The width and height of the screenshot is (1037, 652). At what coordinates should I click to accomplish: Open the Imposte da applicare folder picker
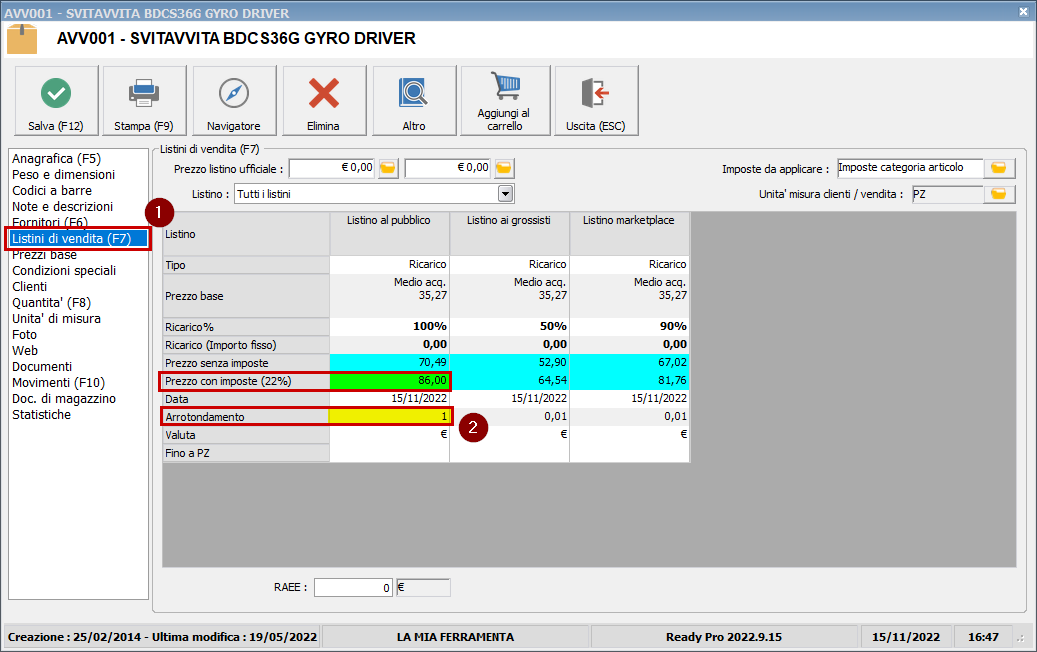[x=999, y=169]
